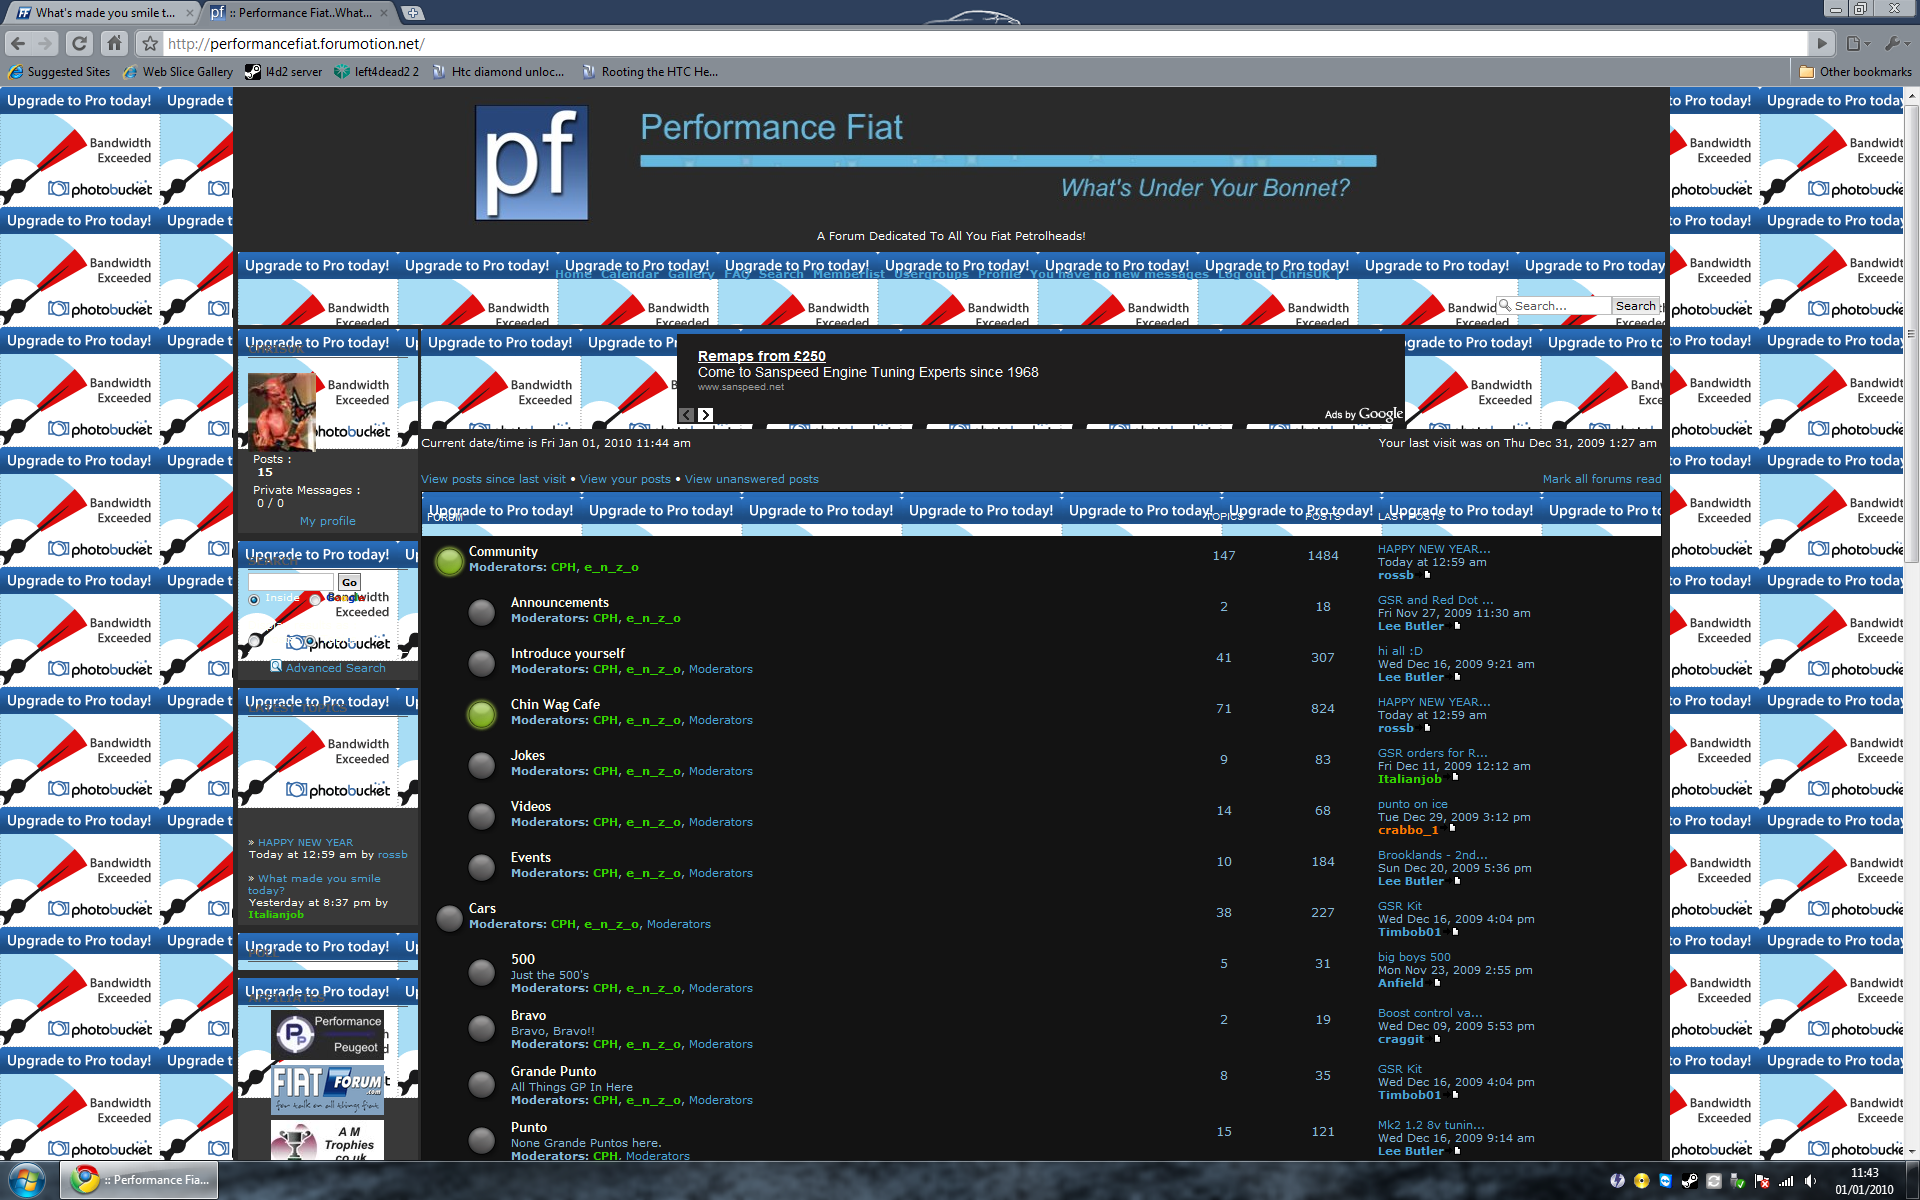The width and height of the screenshot is (1920, 1200).
Task: Click the Community forum status icon
Action: (x=449, y=561)
